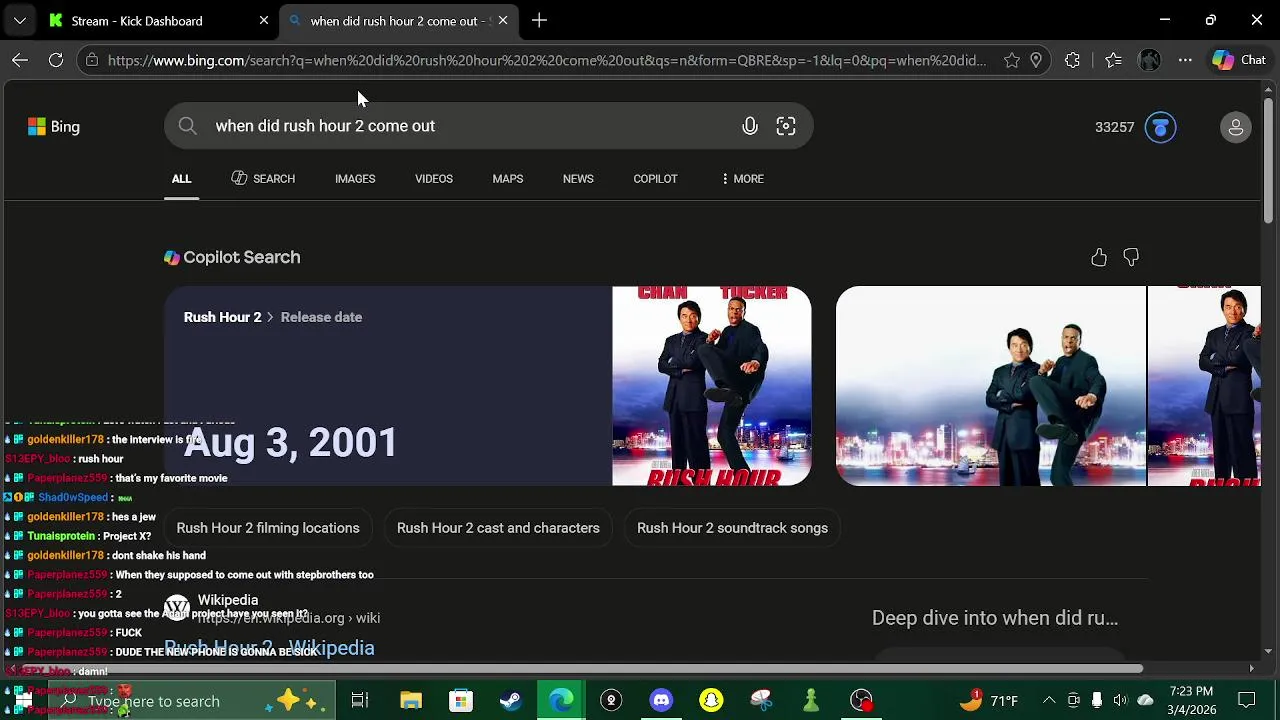Click the Bing search query field
The width and height of the screenshot is (1280, 720).
point(470,126)
